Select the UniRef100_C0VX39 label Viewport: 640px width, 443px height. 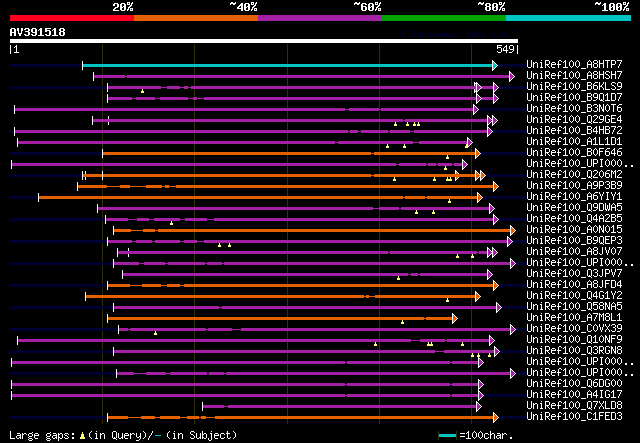point(574,329)
